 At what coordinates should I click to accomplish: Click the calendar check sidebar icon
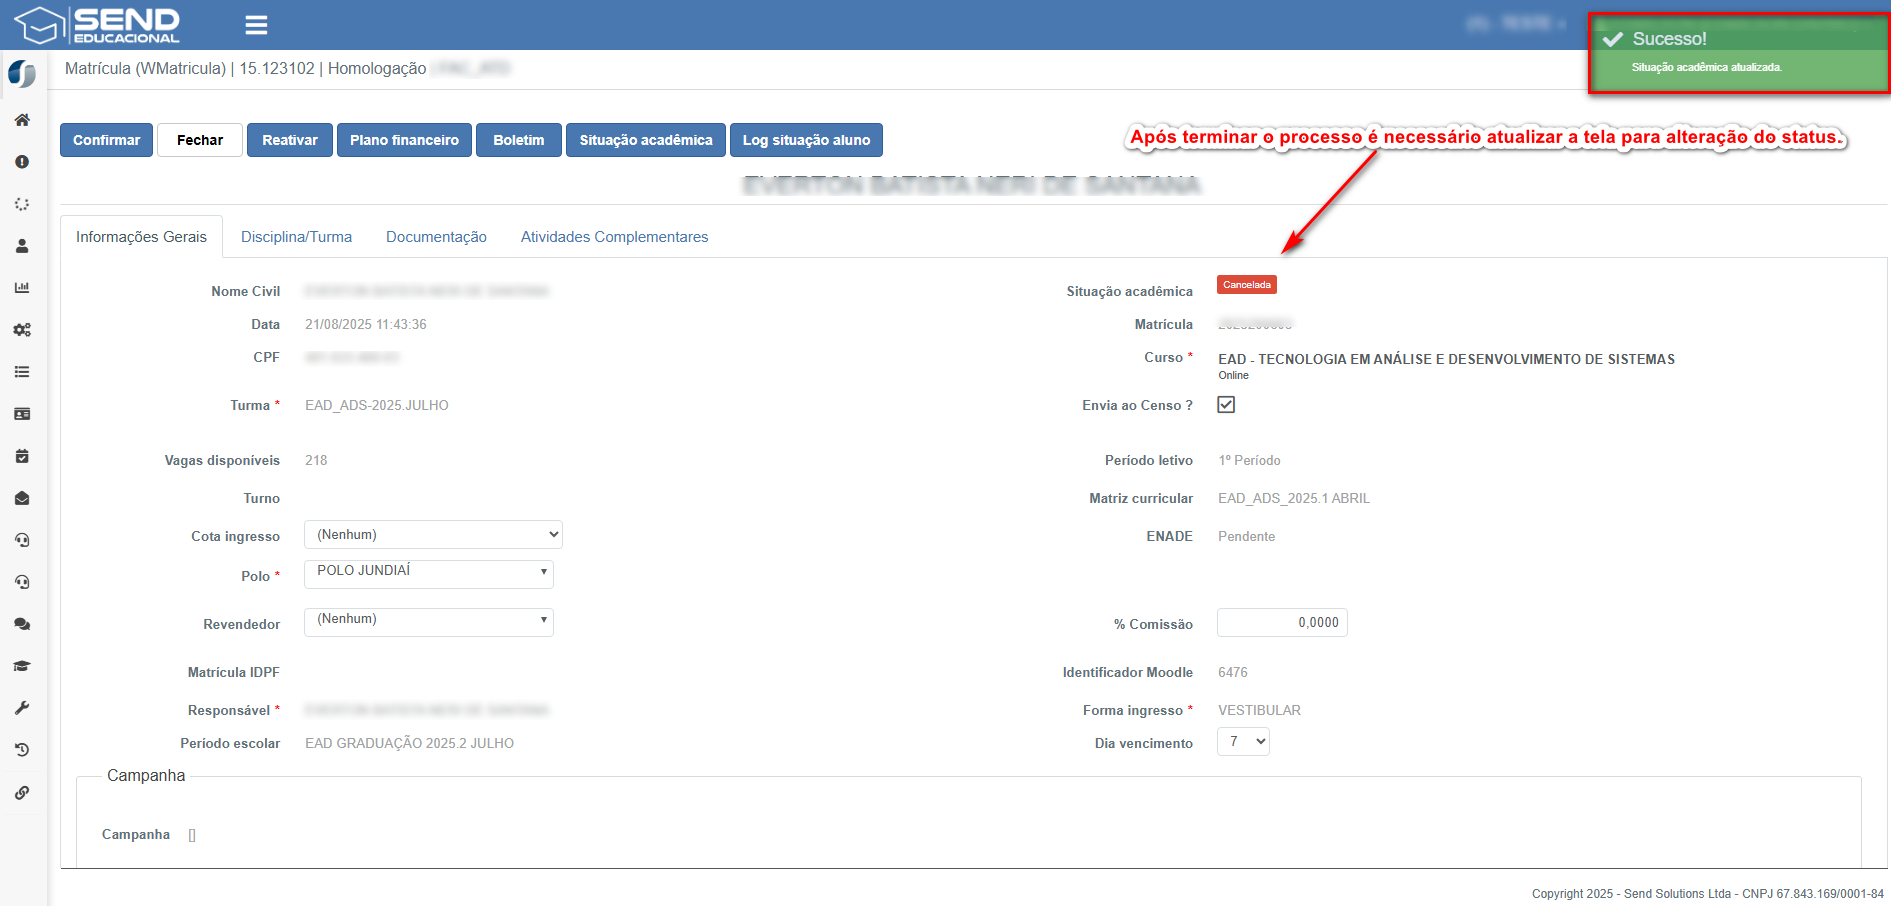tap(22, 456)
